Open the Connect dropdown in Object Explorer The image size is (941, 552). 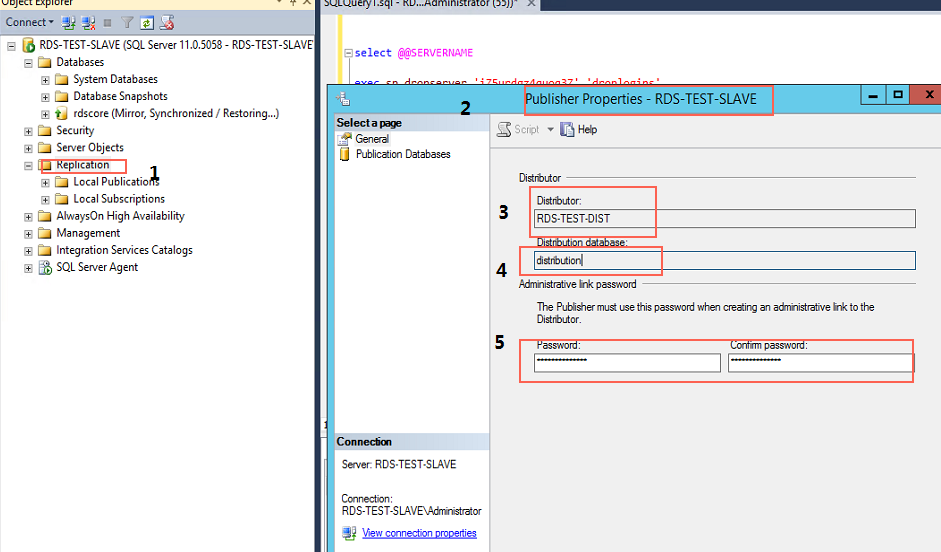point(29,22)
